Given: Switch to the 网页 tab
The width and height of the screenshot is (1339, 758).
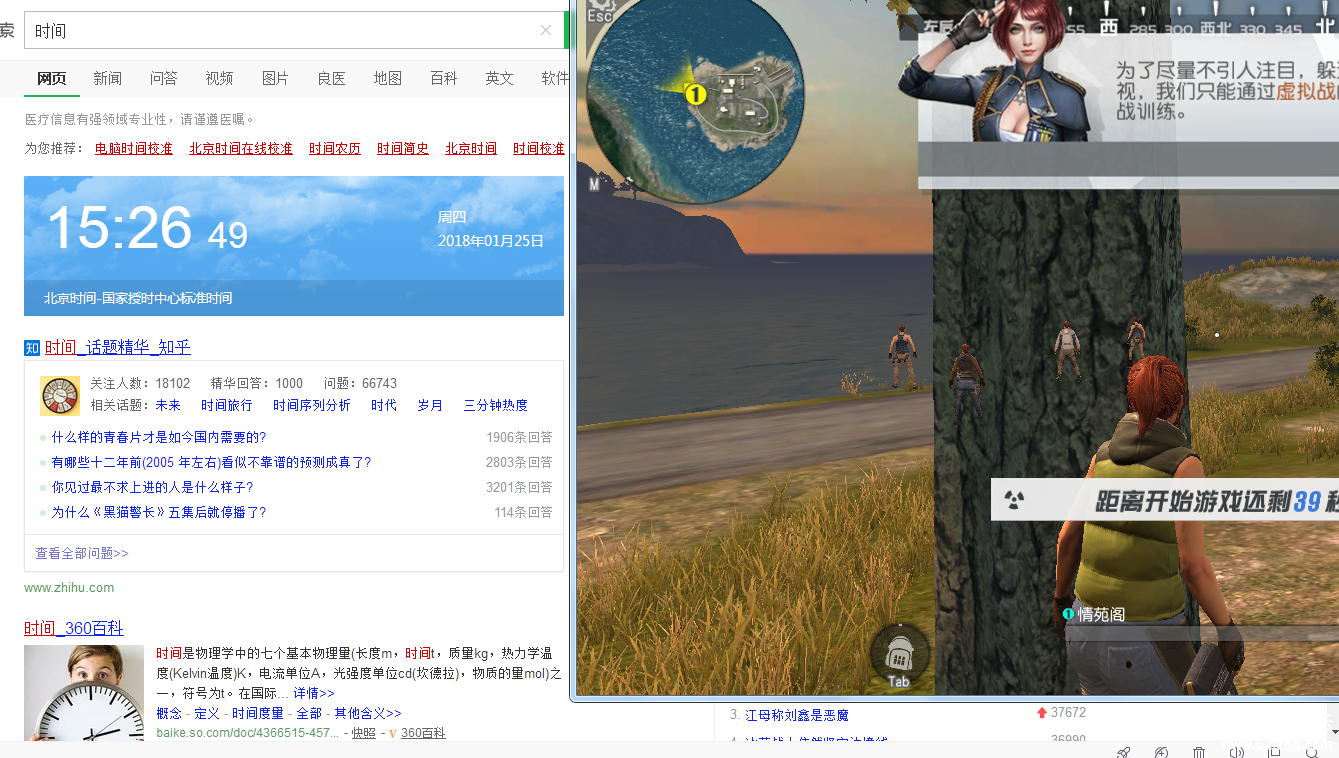Looking at the screenshot, I should tap(51, 78).
